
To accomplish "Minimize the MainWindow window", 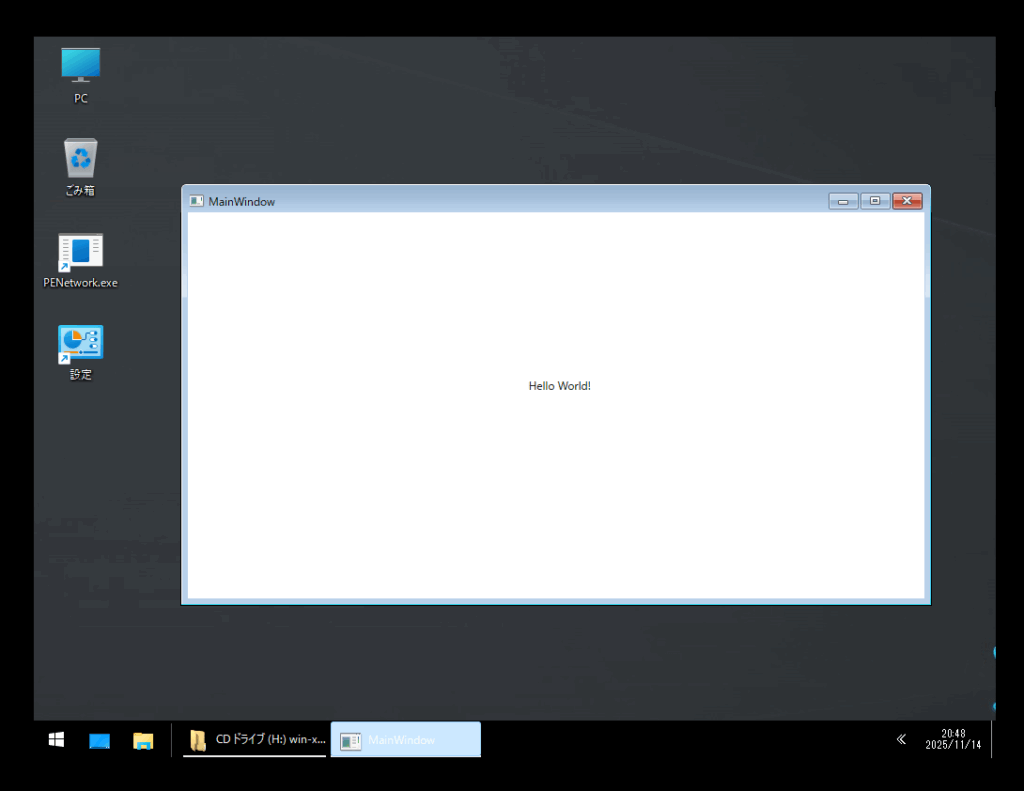I will (x=843, y=201).
